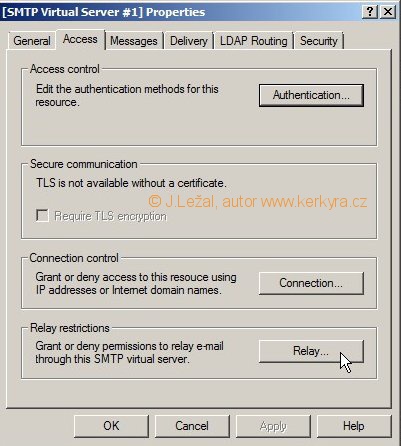Image resolution: width=401 pixels, height=446 pixels.
Task: Click the www.kerkyra.cz watermark text
Action: [314, 202]
